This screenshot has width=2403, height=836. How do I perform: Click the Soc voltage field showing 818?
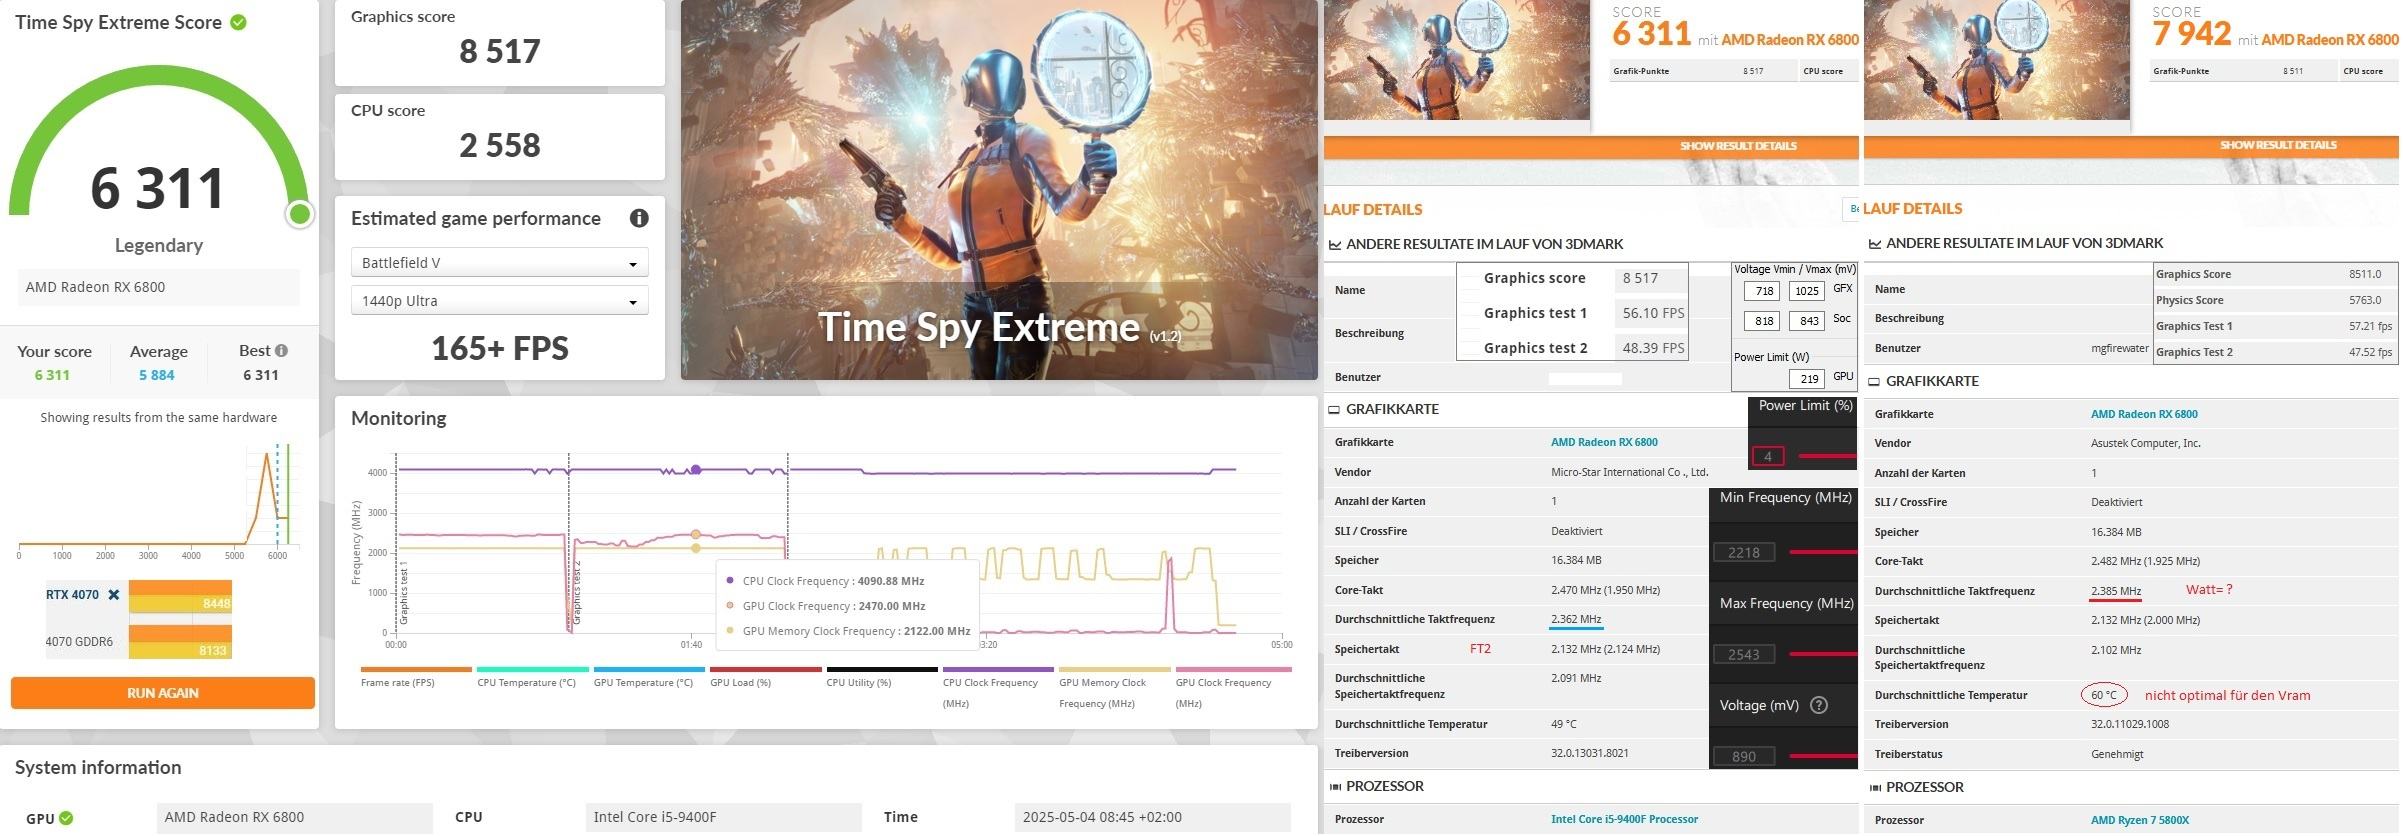pyautogui.click(x=1762, y=321)
